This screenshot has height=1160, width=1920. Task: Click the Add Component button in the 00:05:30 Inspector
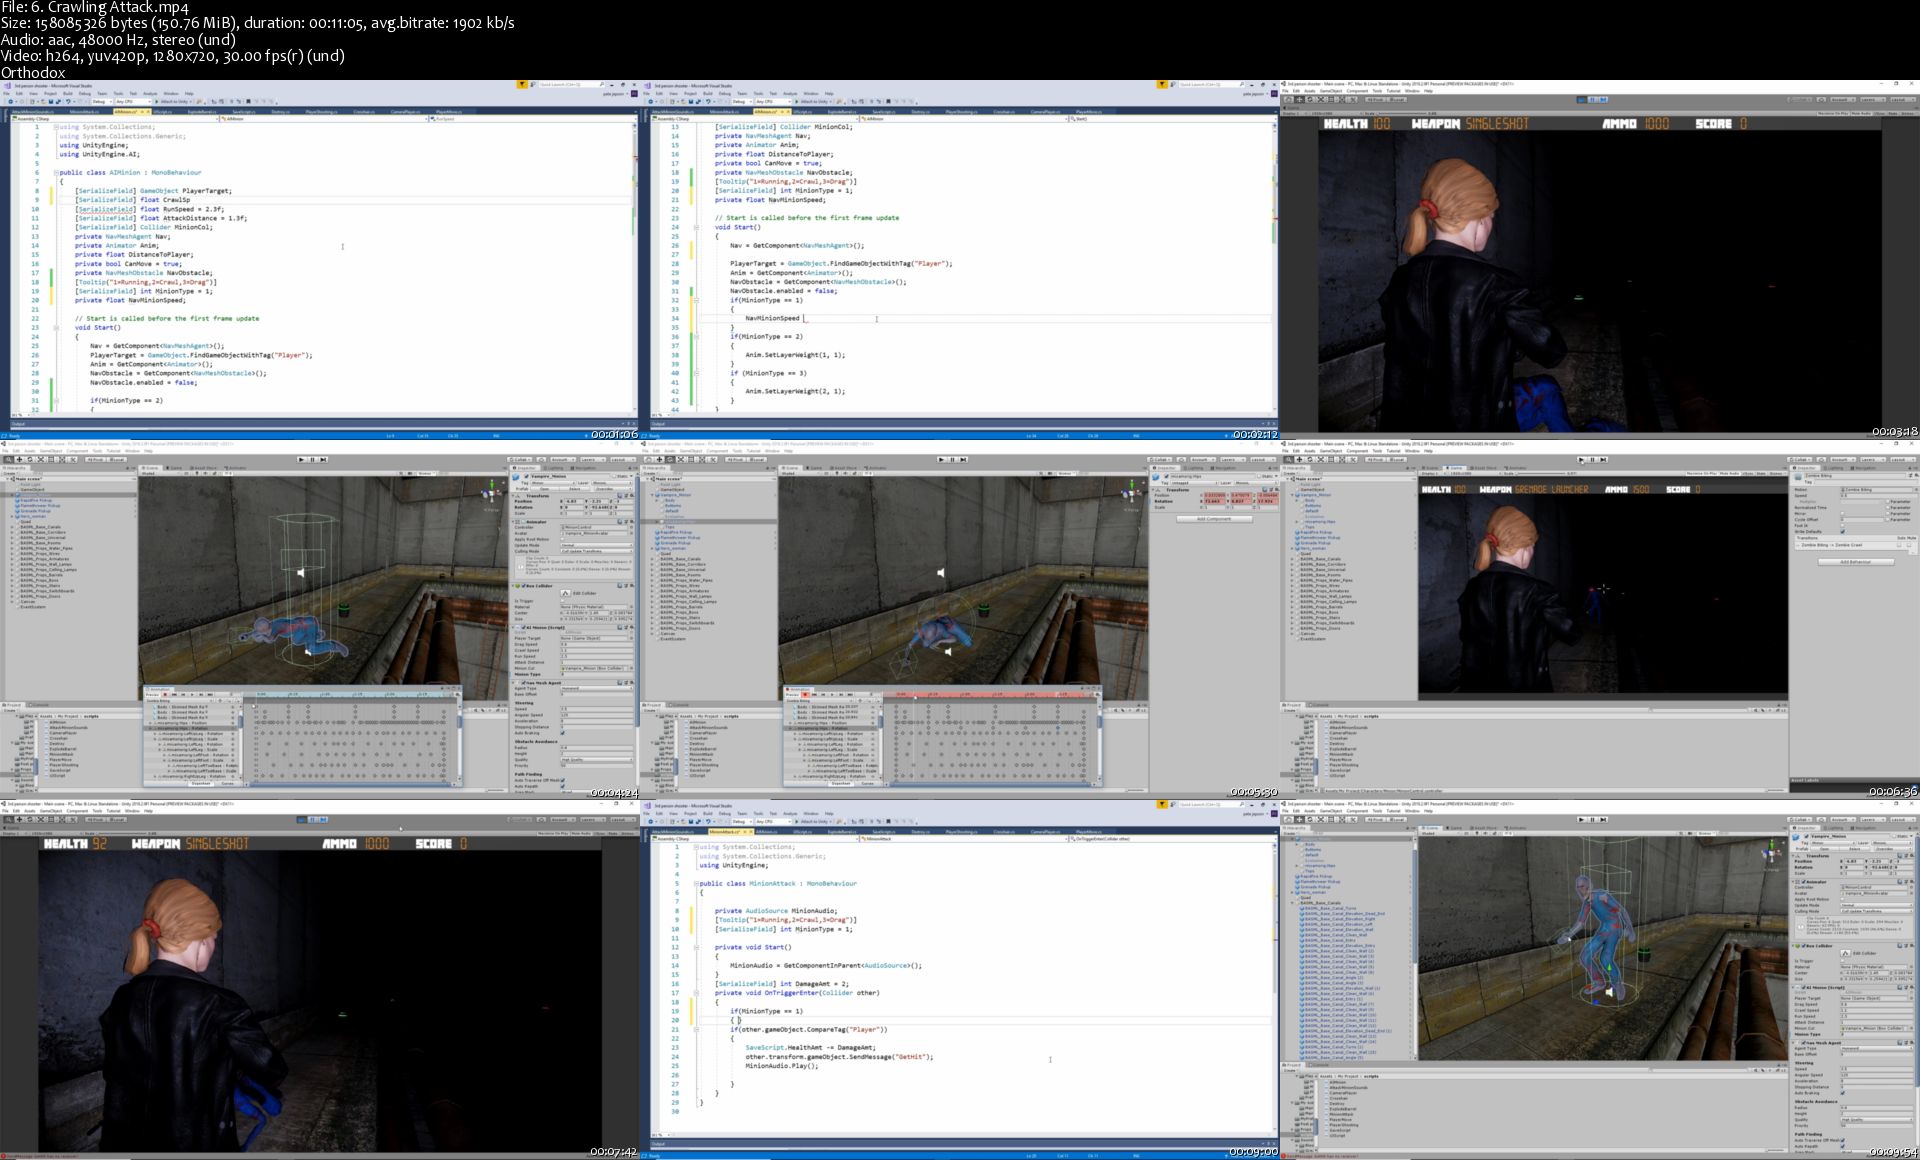tap(1213, 519)
